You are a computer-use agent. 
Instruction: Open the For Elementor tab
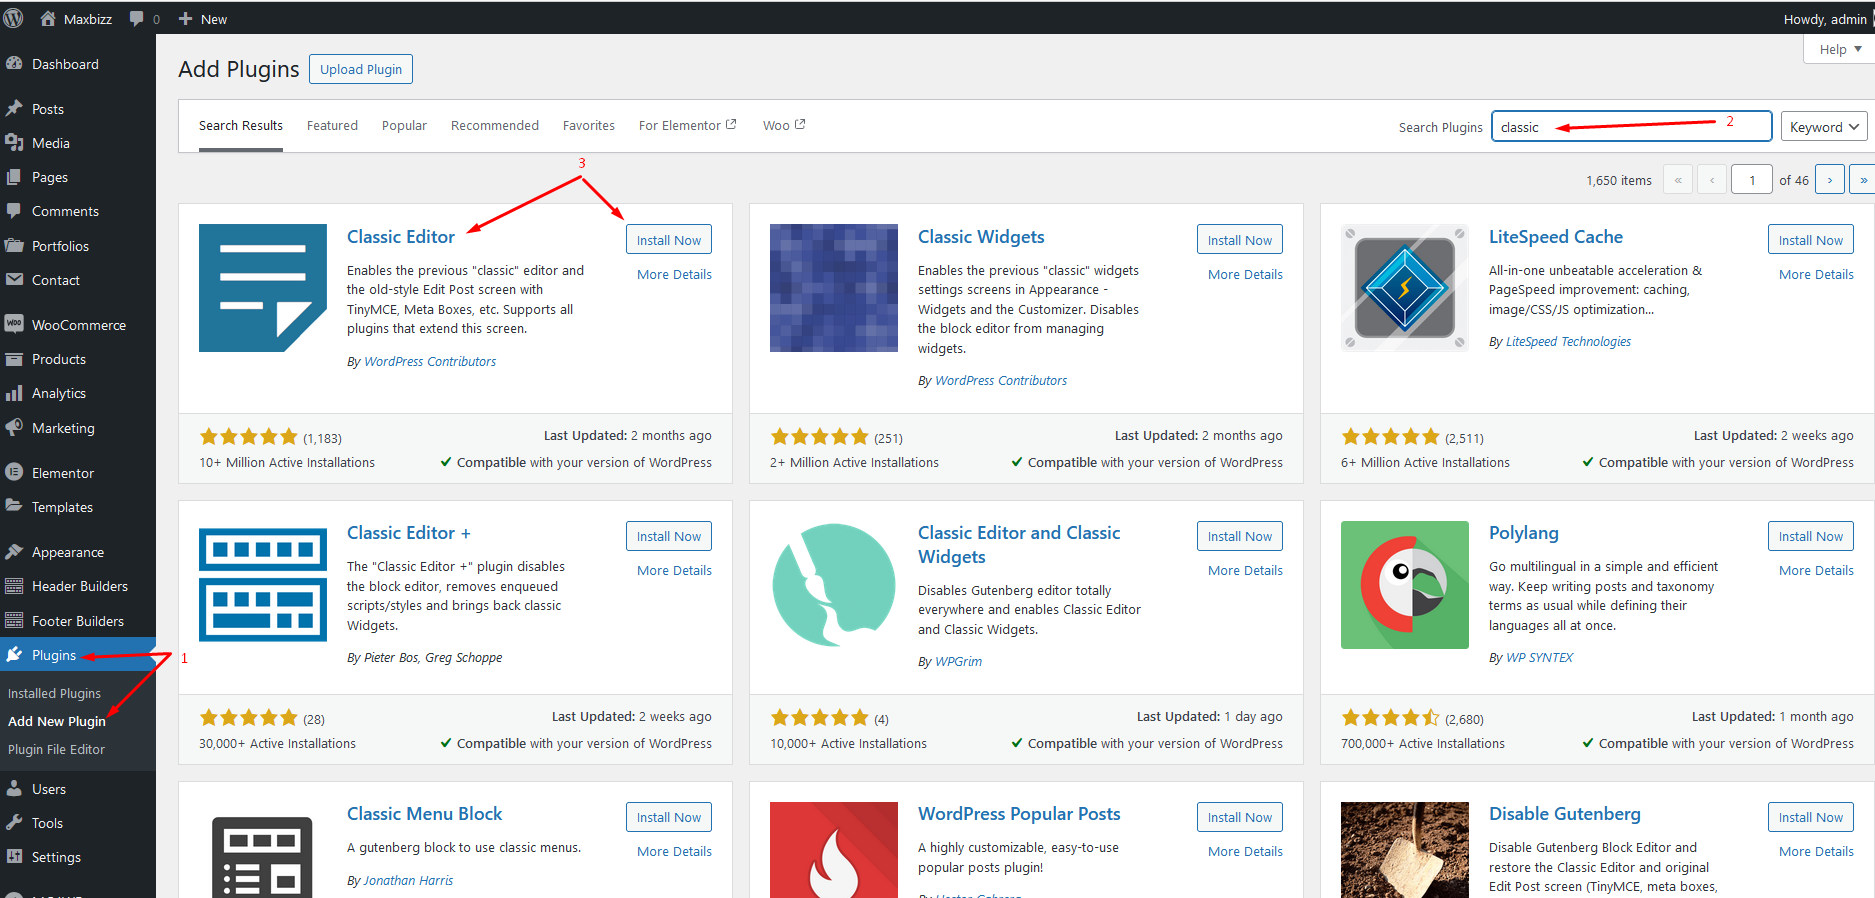(x=688, y=126)
